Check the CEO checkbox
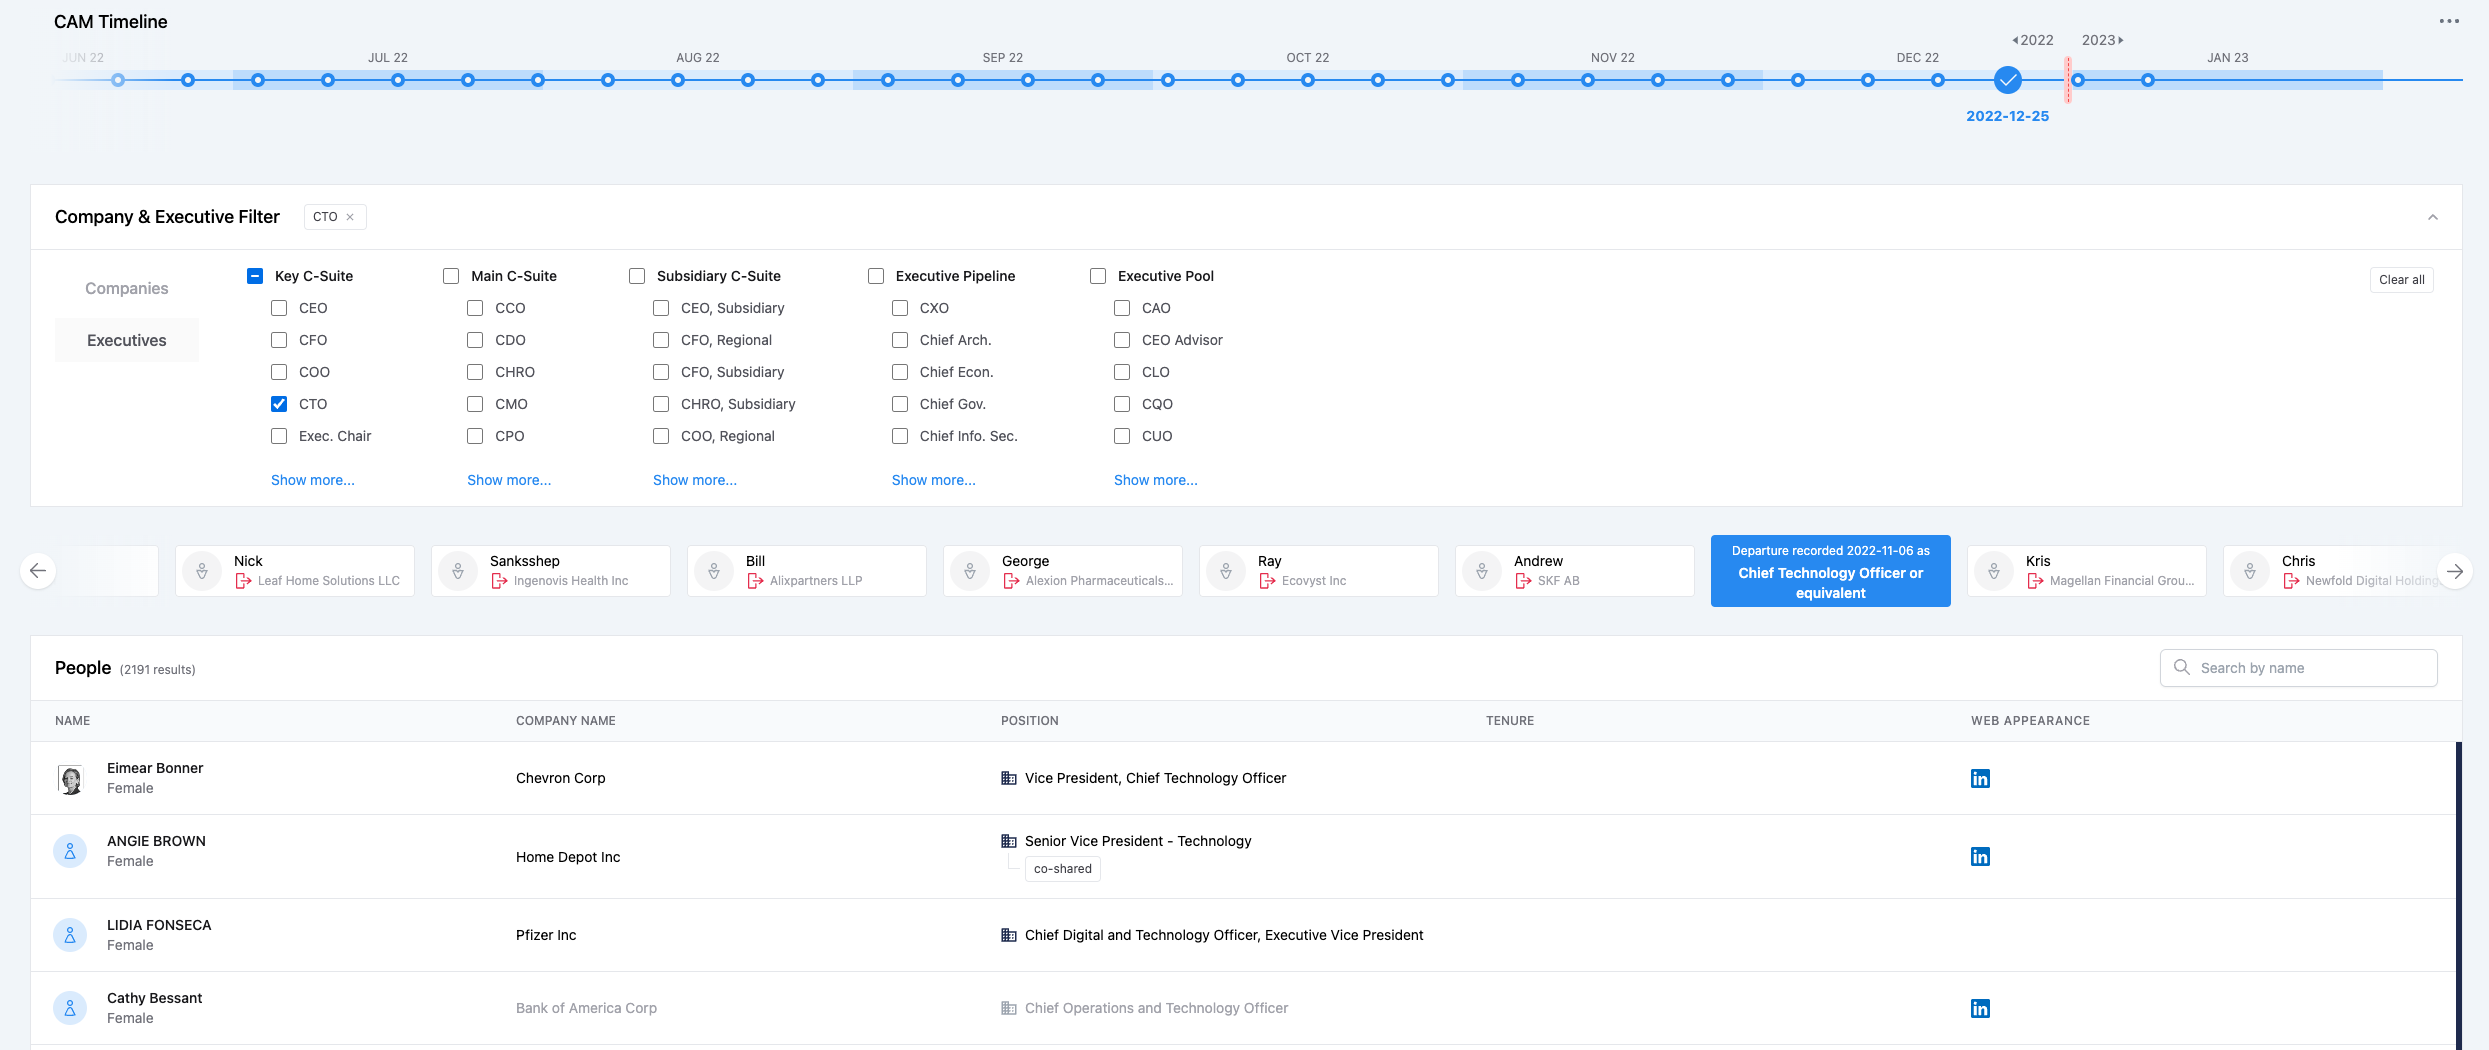2489x1050 pixels. click(x=279, y=308)
